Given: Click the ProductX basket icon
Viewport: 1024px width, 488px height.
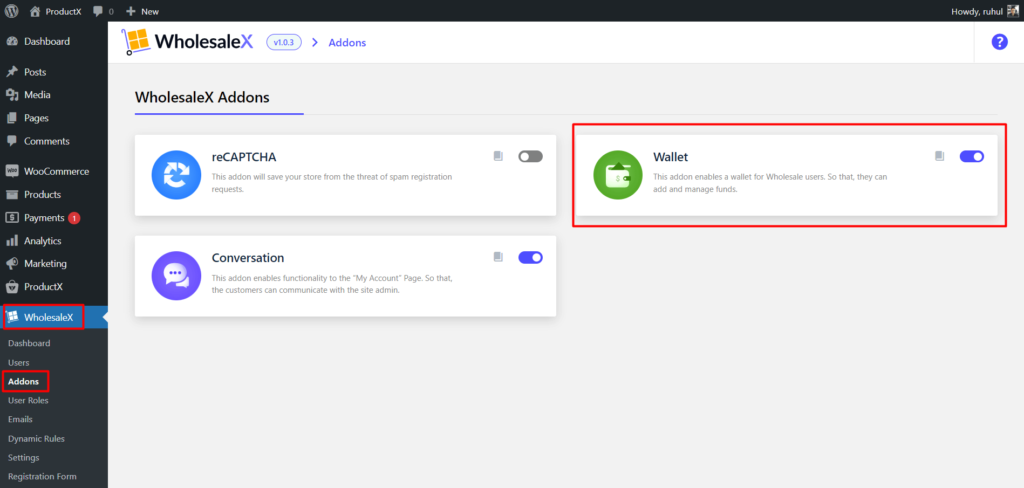Looking at the screenshot, I should [x=12, y=287].
